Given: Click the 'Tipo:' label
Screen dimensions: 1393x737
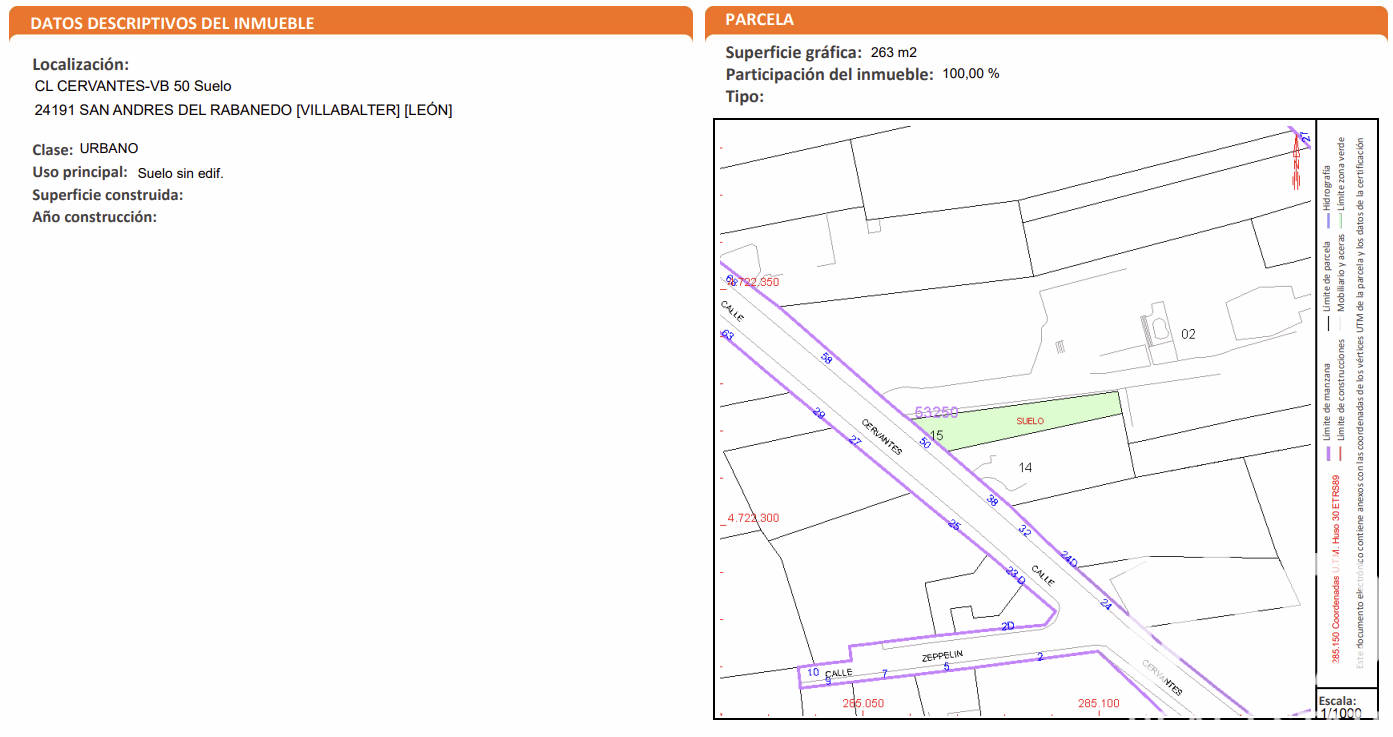Looking at the screenshot, I should 744,96.
